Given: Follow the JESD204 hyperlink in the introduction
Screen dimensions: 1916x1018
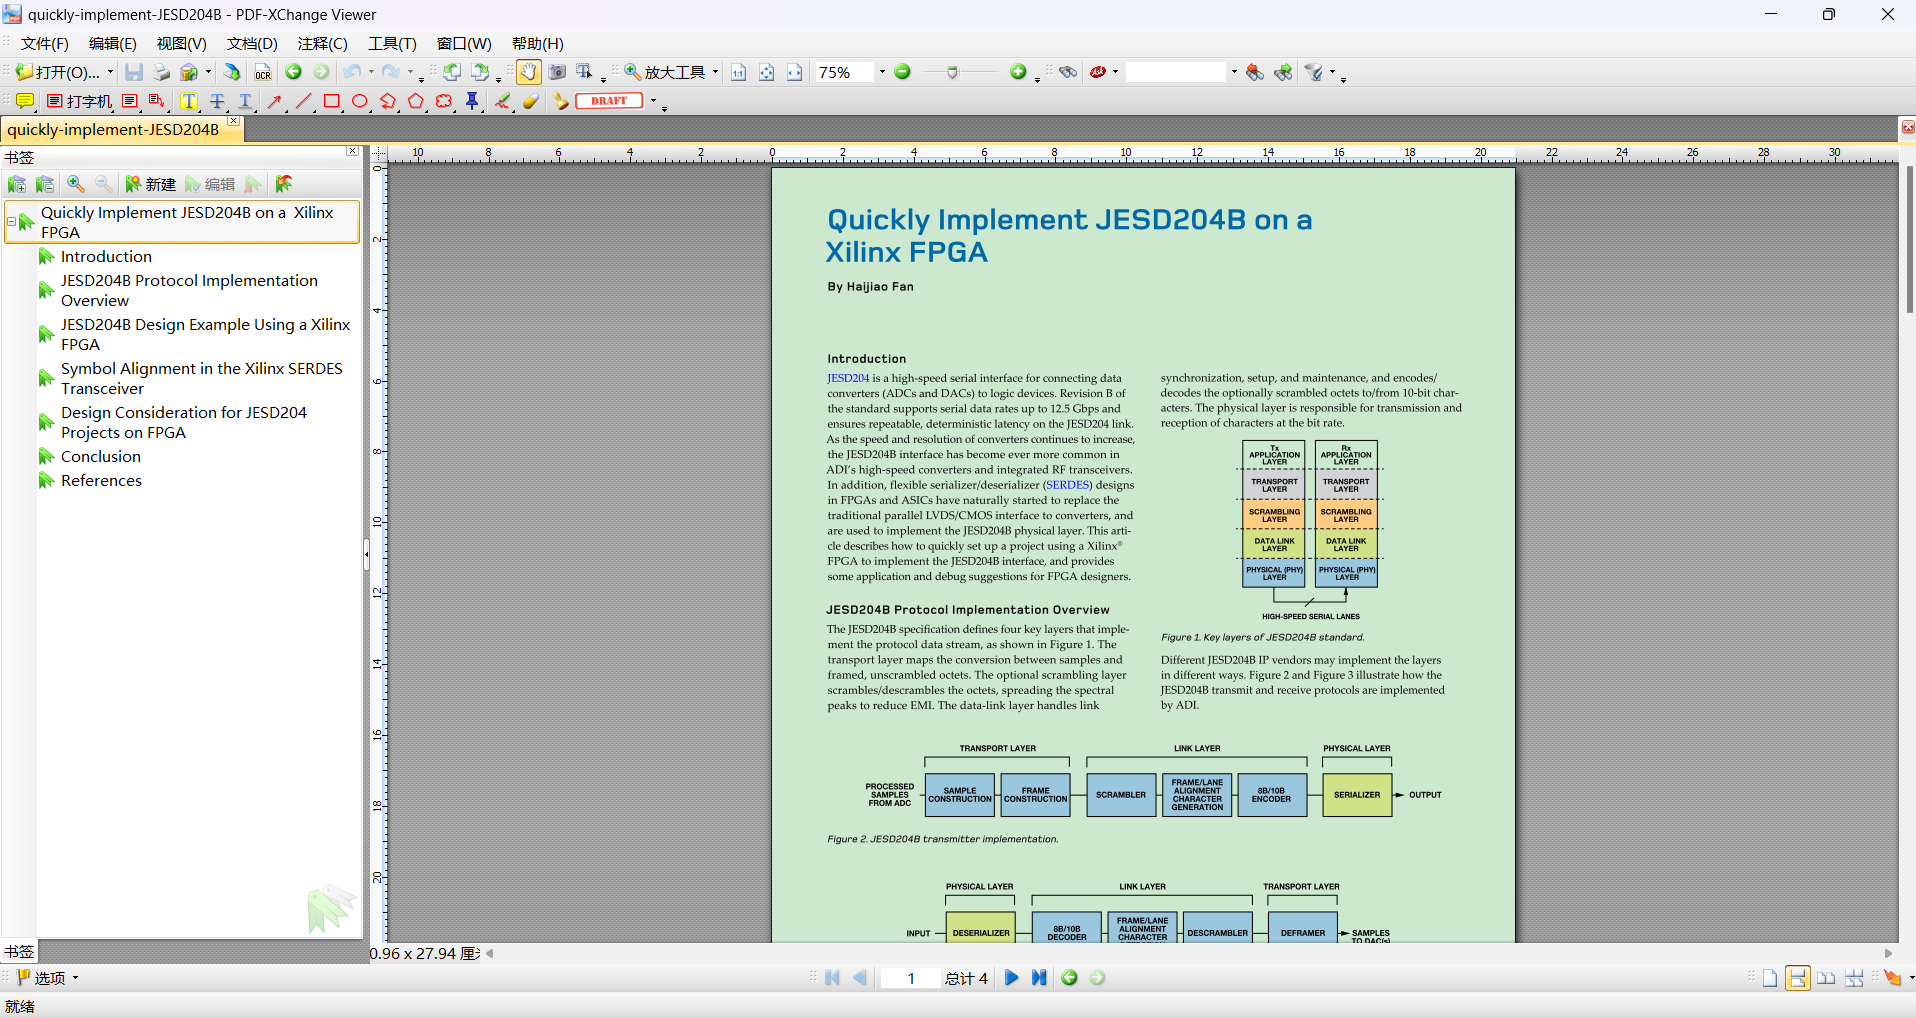Looking at the screenshot, I should pyautogui.click(x=848, y=378).
